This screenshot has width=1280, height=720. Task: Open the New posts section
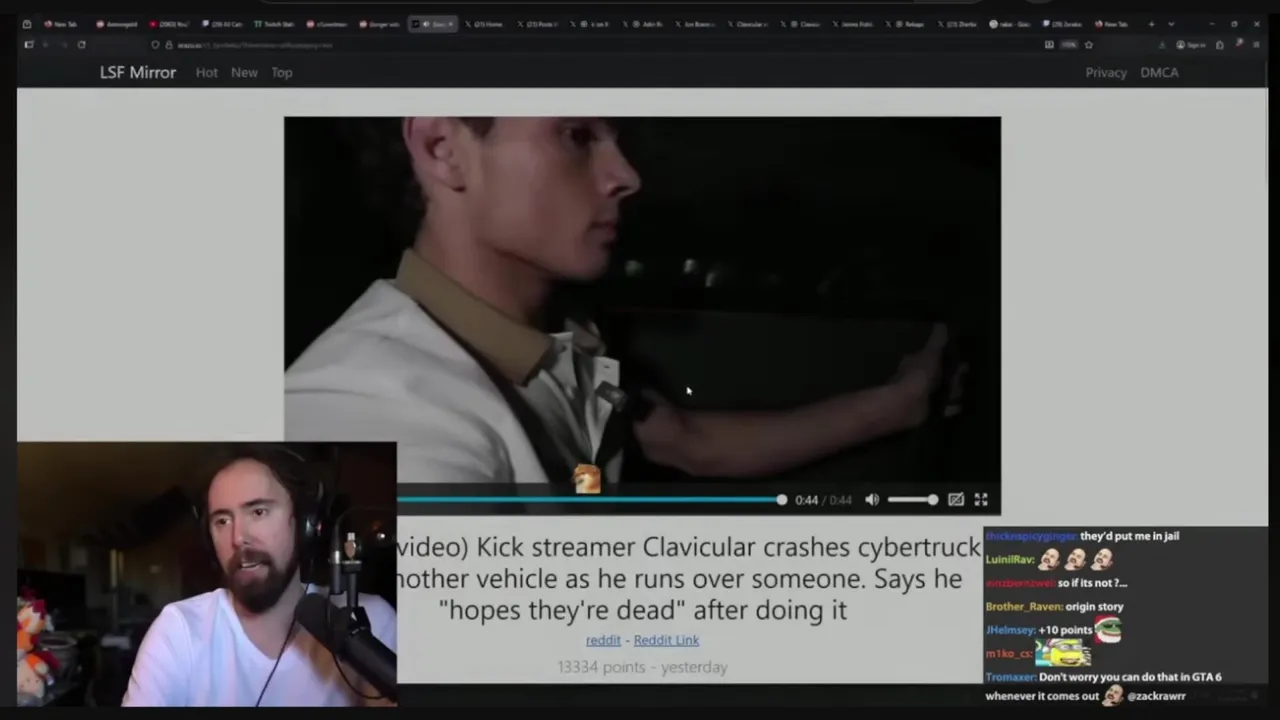tap(244, 72)
